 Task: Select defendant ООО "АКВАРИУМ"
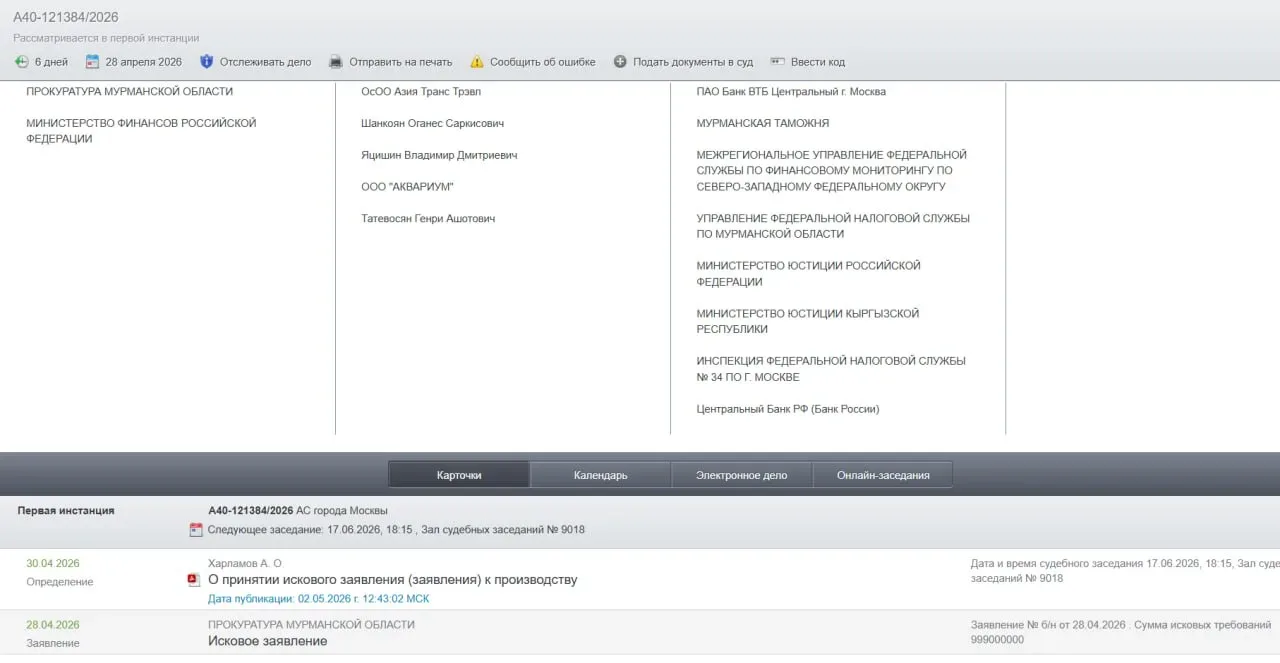click(x=407, y=187)
